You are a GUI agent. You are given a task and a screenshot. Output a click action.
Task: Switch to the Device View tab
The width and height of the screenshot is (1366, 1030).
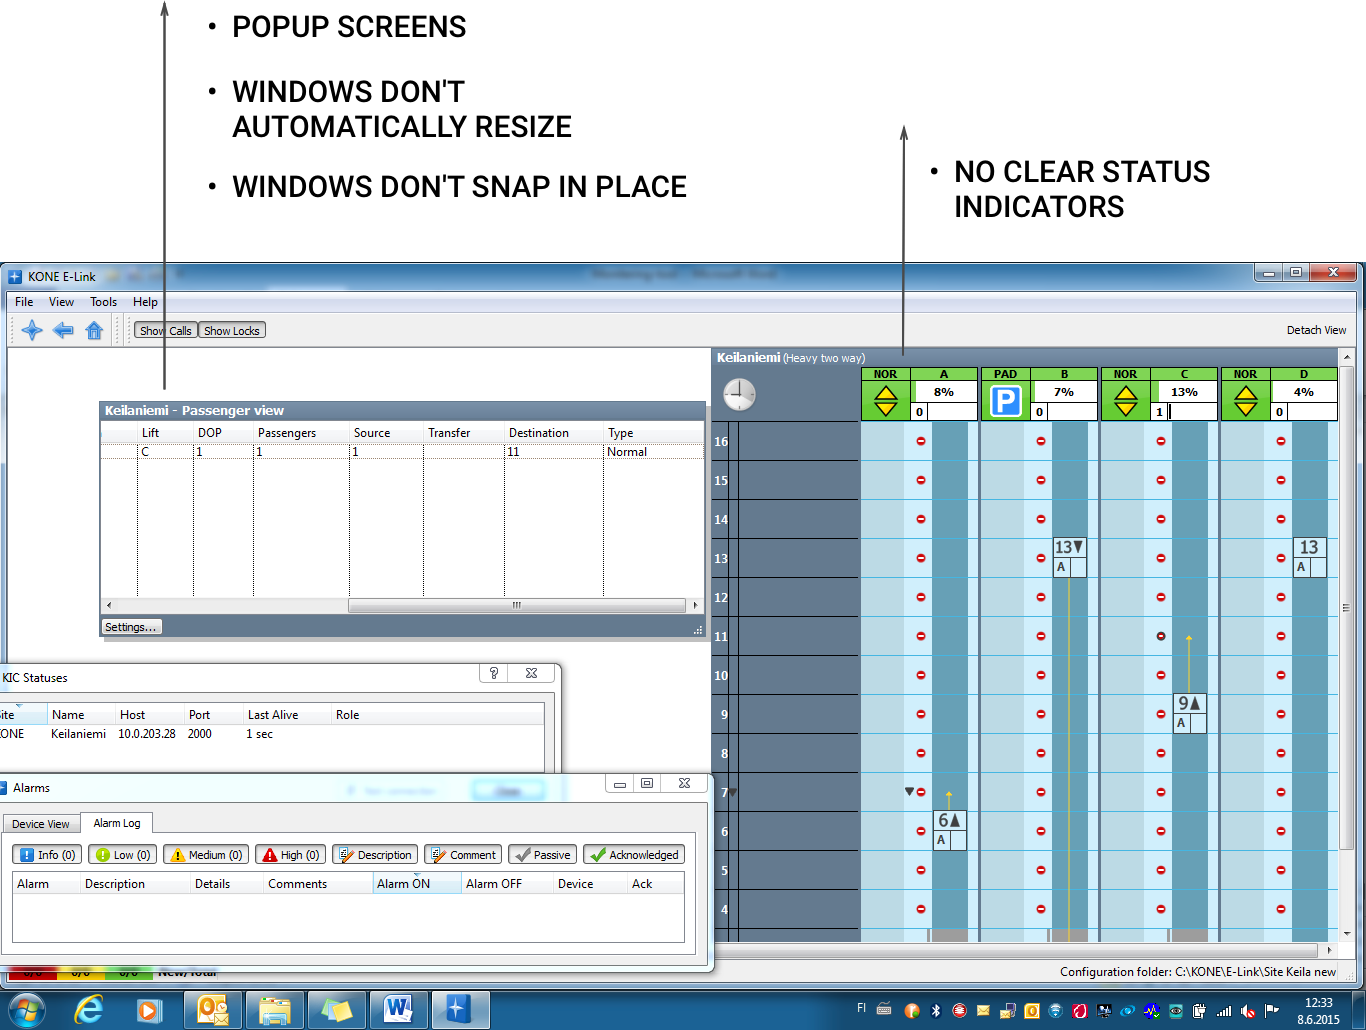[41, 824]
